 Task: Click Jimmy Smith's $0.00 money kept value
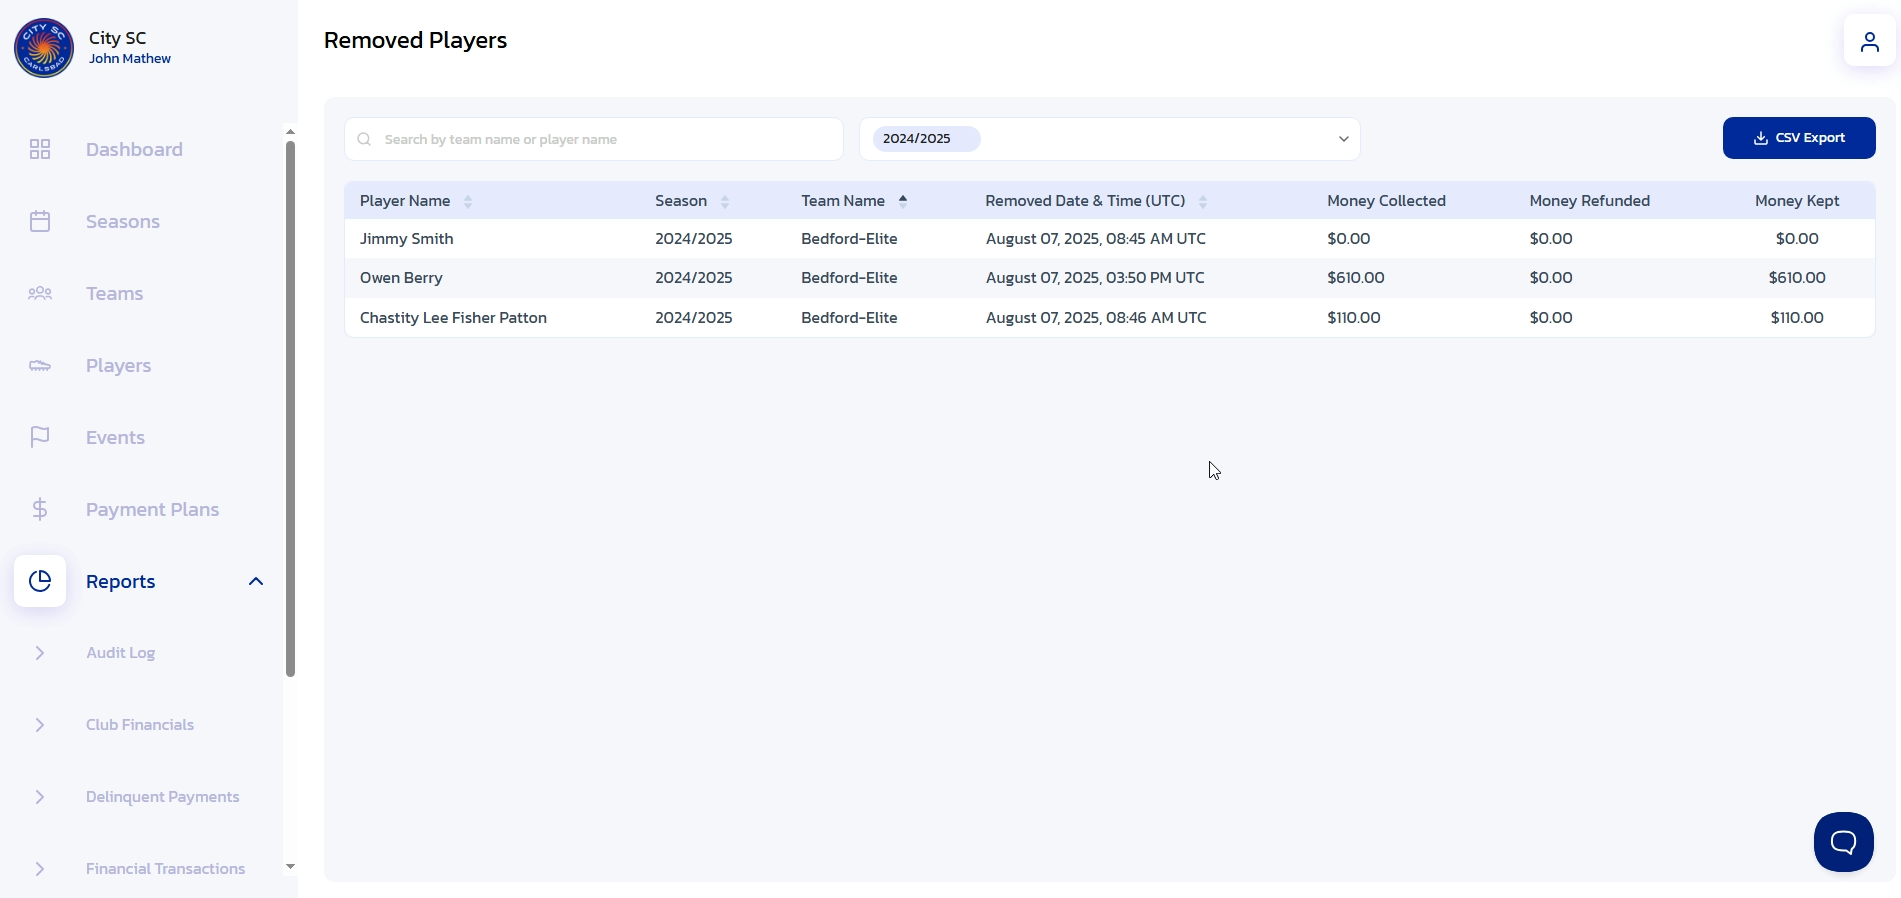pyautogui.click(x=1797, y=239)
